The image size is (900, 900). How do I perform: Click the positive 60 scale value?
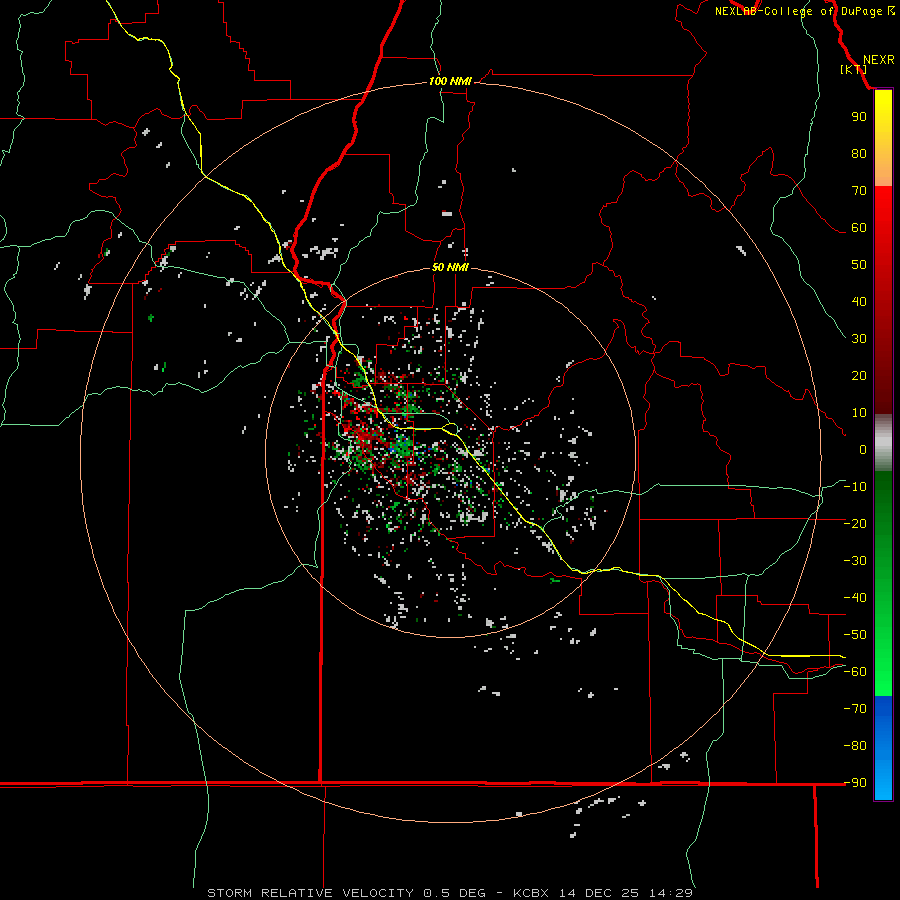pyautogui.click(x=859, y=228)
